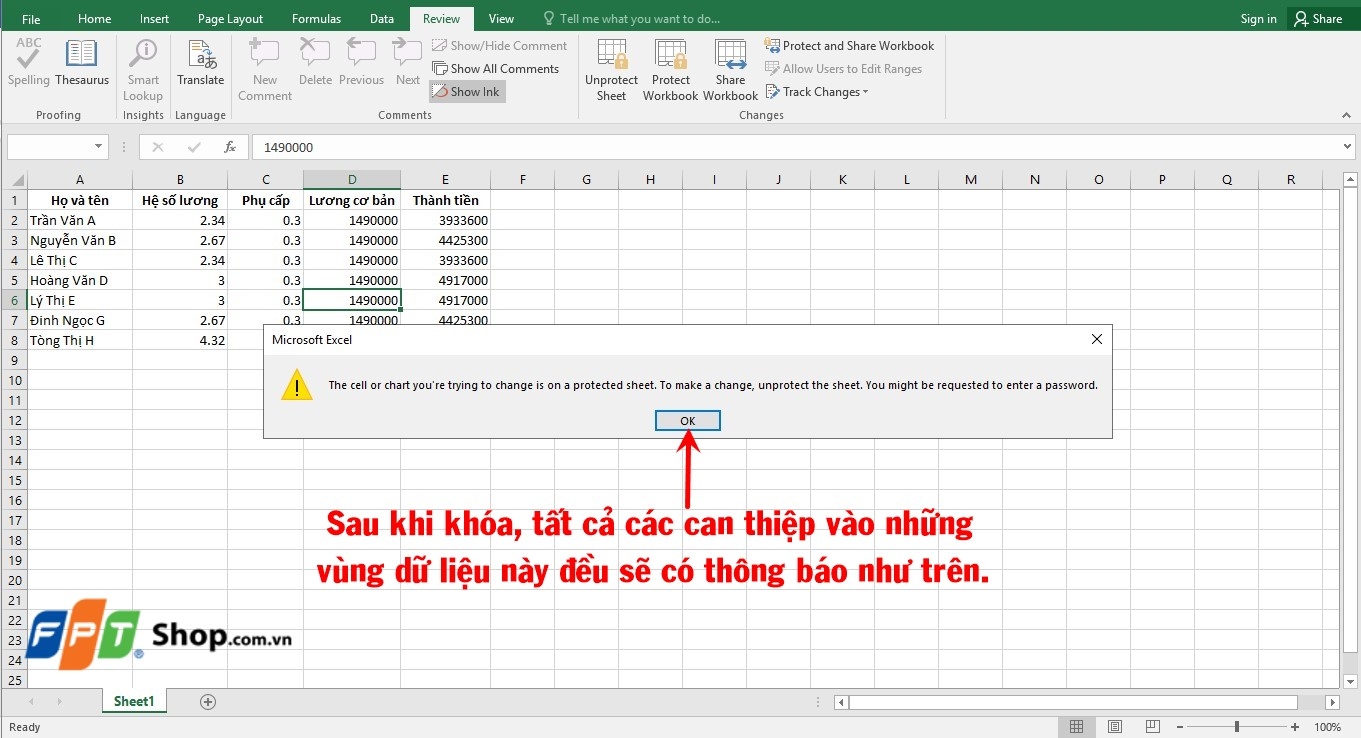Toggle Show Ink visibility
Viewport: 1361px width, 738px height.
466,91
